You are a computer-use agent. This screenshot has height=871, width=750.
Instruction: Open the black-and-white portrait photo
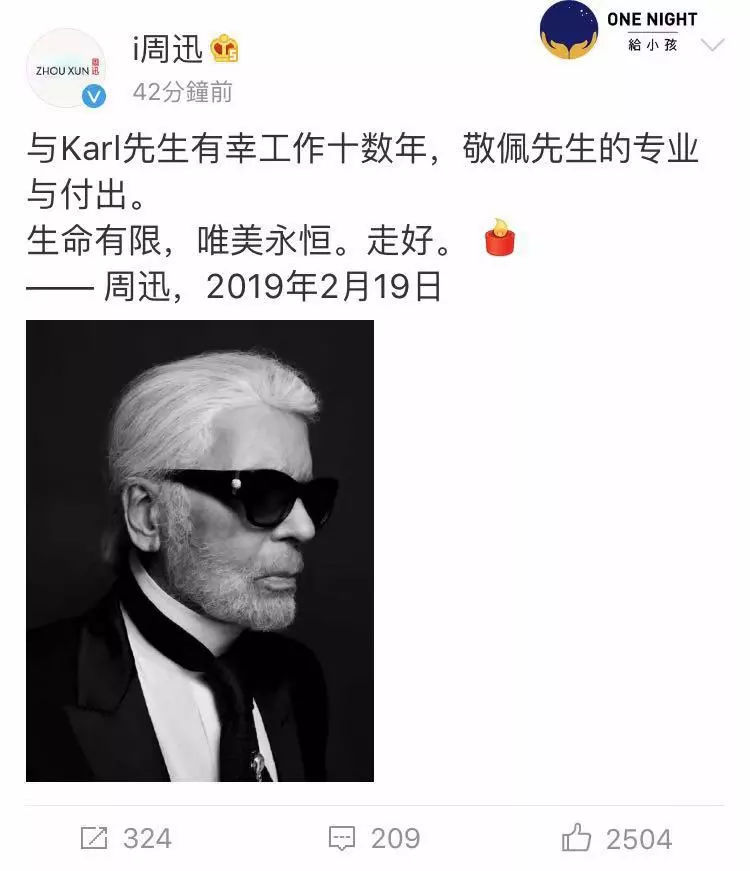200,550
